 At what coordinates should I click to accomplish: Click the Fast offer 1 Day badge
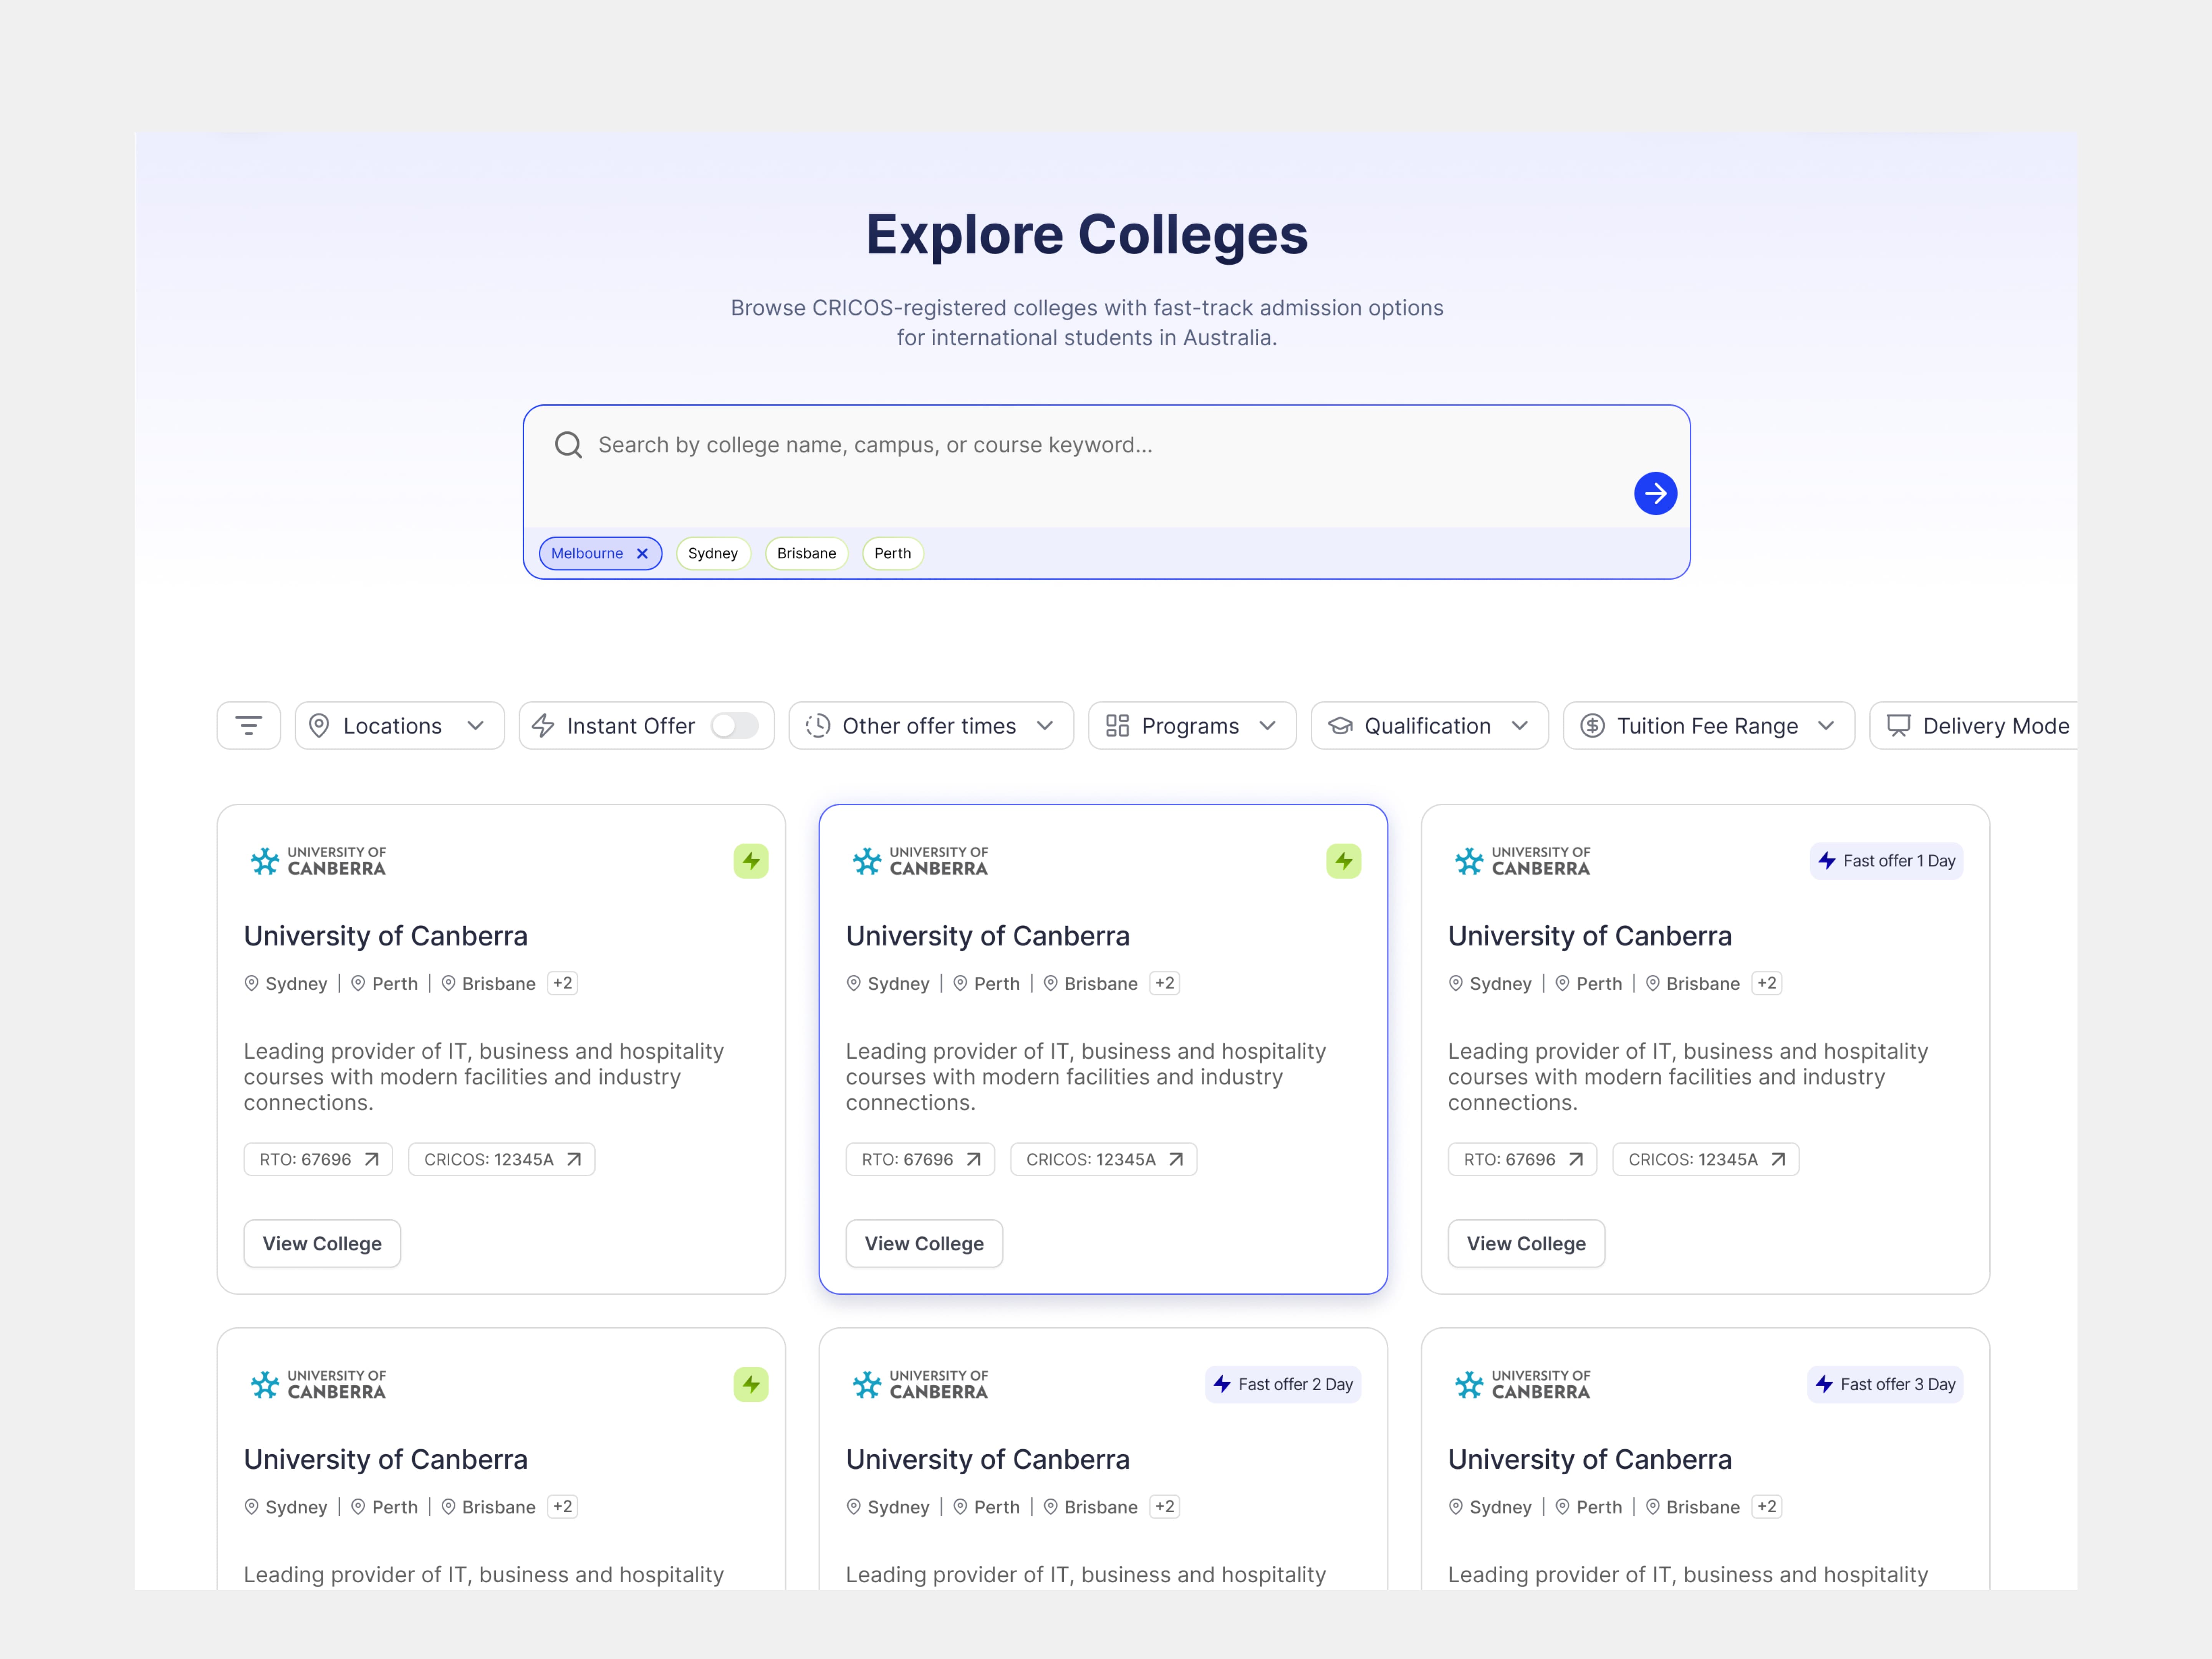coord(1886,861)
